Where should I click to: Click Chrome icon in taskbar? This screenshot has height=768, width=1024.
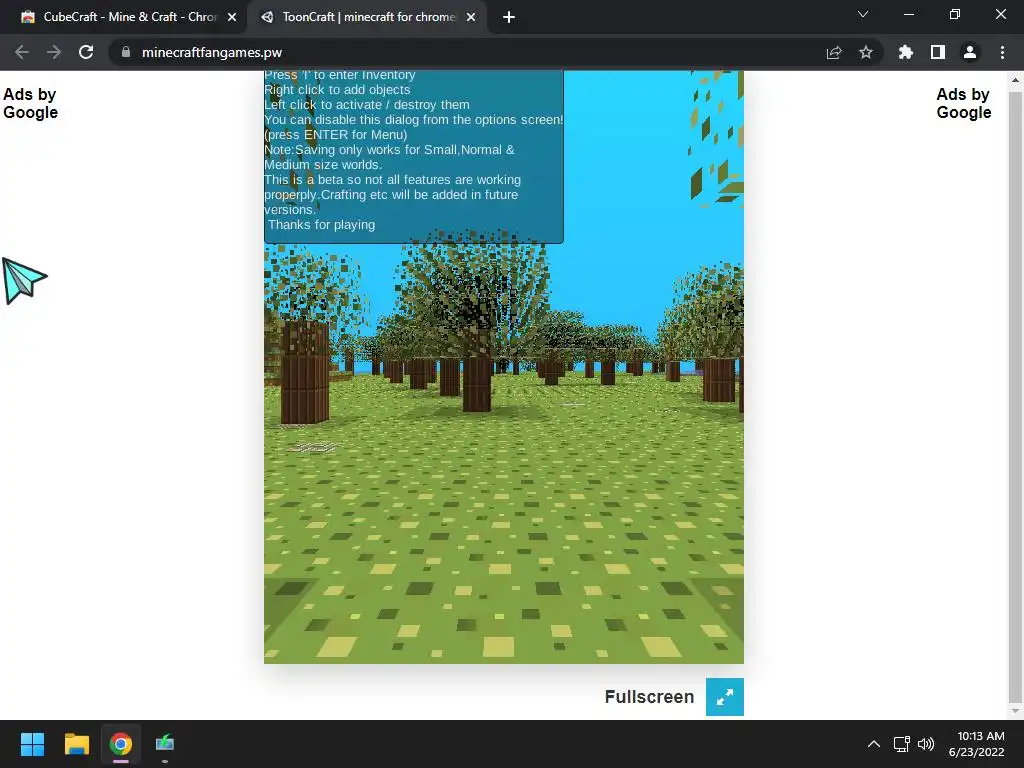click(x=121, y=744)
